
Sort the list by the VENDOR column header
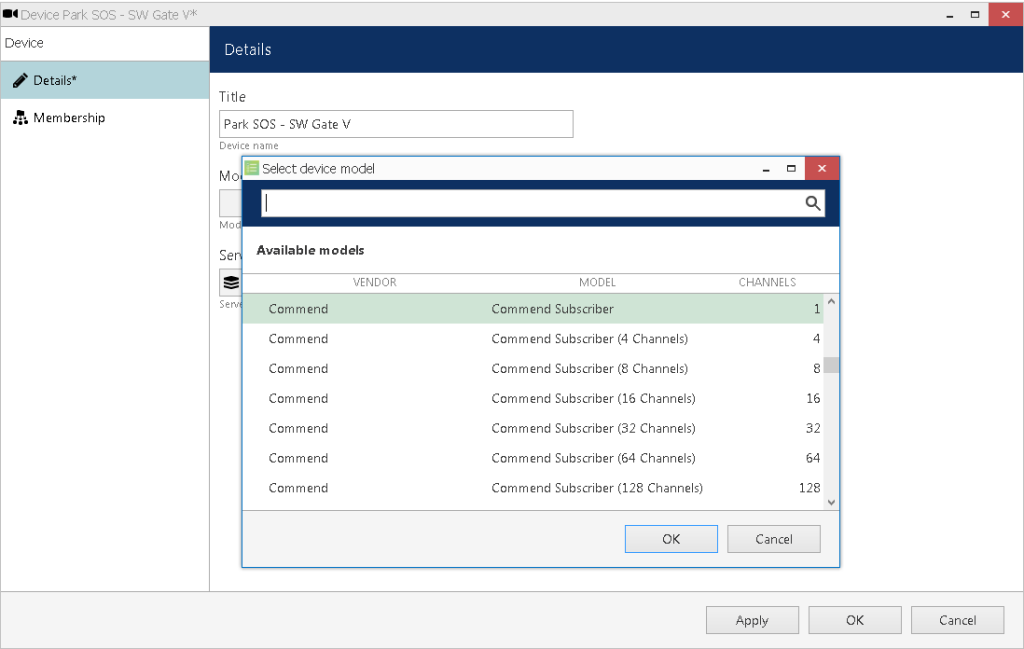[374, 282]
